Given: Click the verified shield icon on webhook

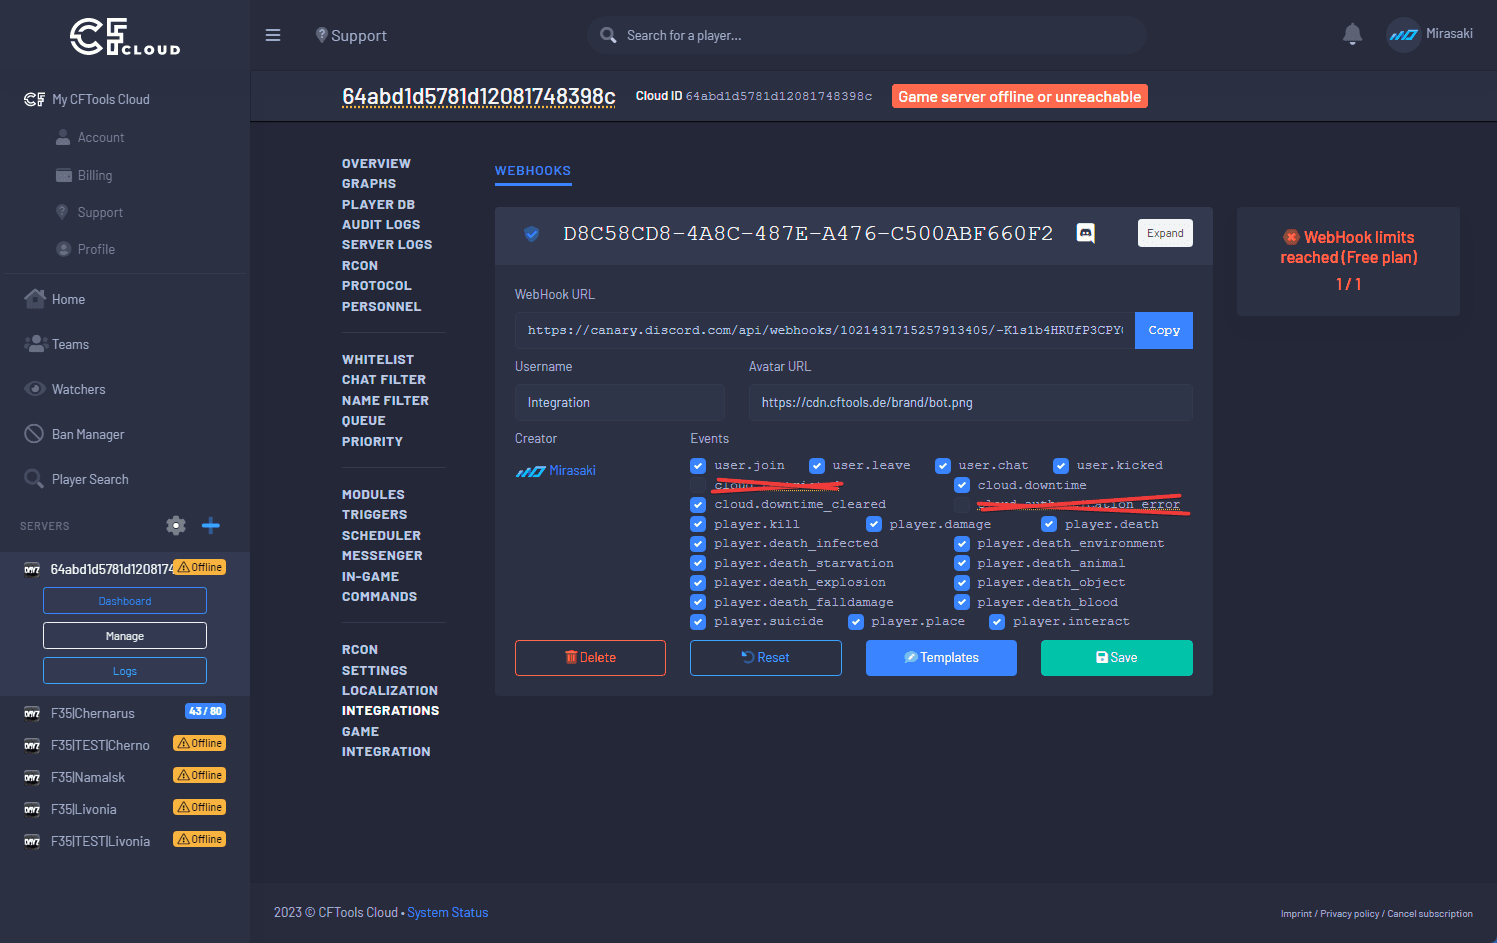Looking at the screenshot, I should pos(532,234).
